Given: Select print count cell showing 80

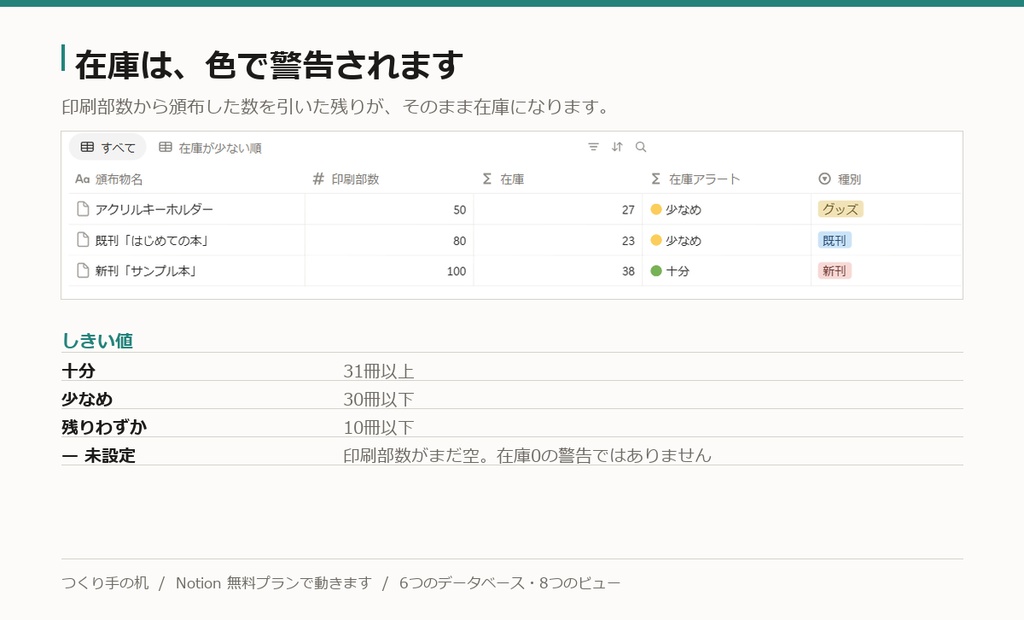Looking at the screenshot, I should pos(389,240).
